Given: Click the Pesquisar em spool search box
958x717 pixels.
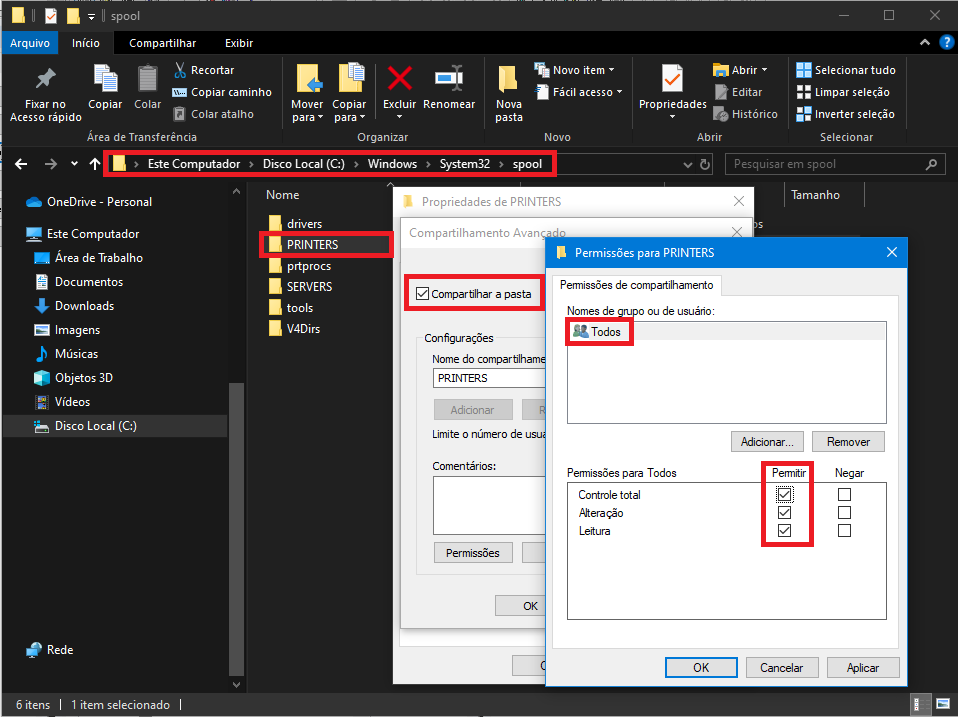Looking at the screenshot, I should tap(835, 164).
